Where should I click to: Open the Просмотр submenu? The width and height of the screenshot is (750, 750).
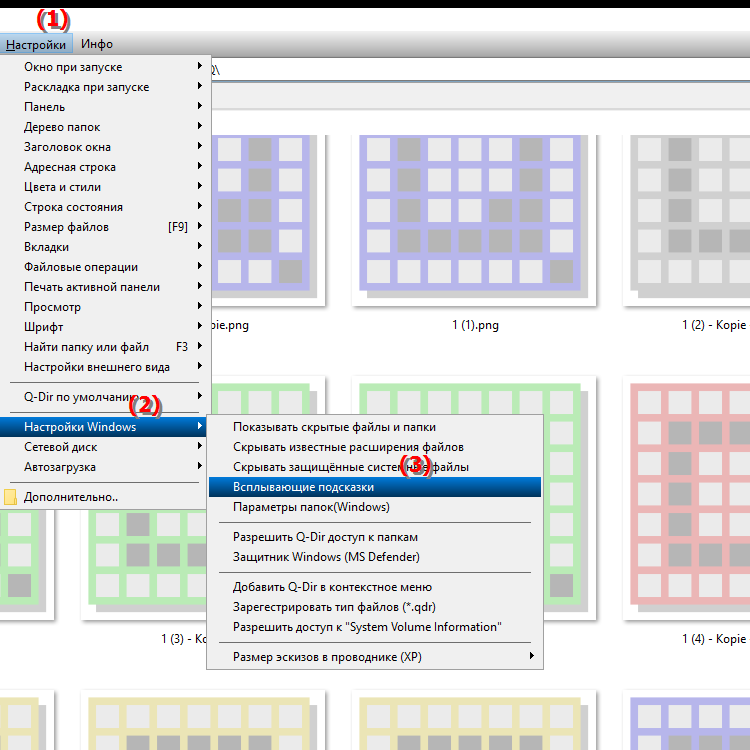pyautogui.click(x=105, y=307)
